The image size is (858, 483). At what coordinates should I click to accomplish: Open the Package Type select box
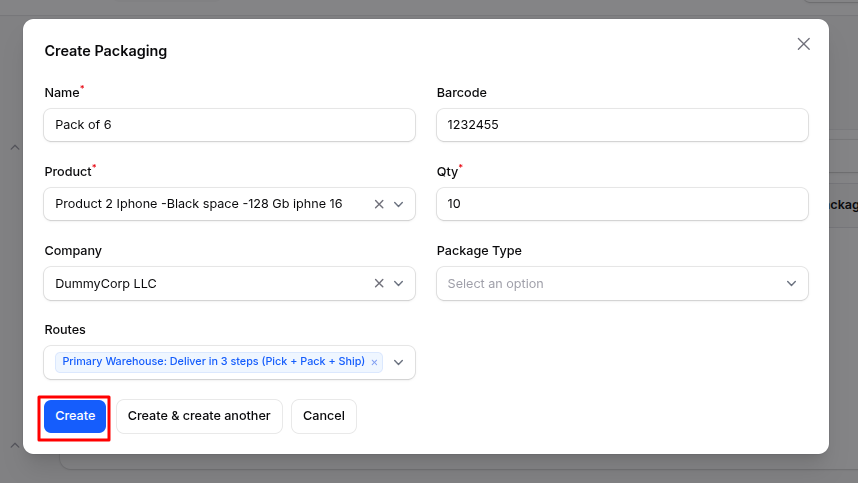tap(622, 283)
